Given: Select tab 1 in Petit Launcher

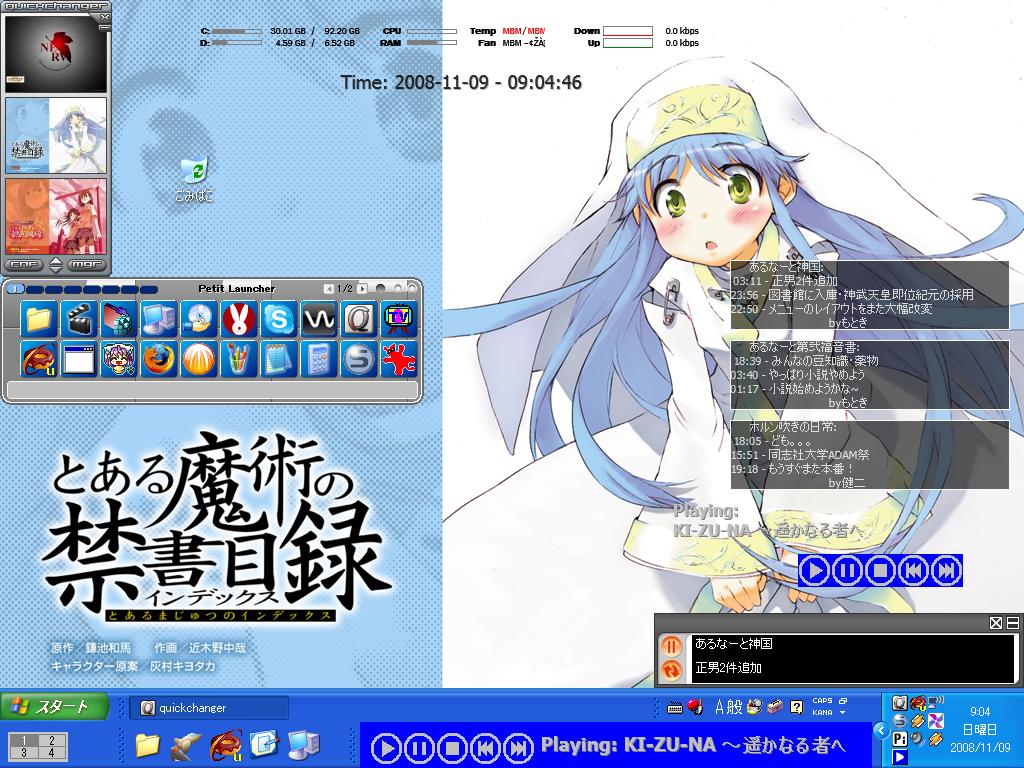Looking at the screenshot, I should (x=16, y=289).
